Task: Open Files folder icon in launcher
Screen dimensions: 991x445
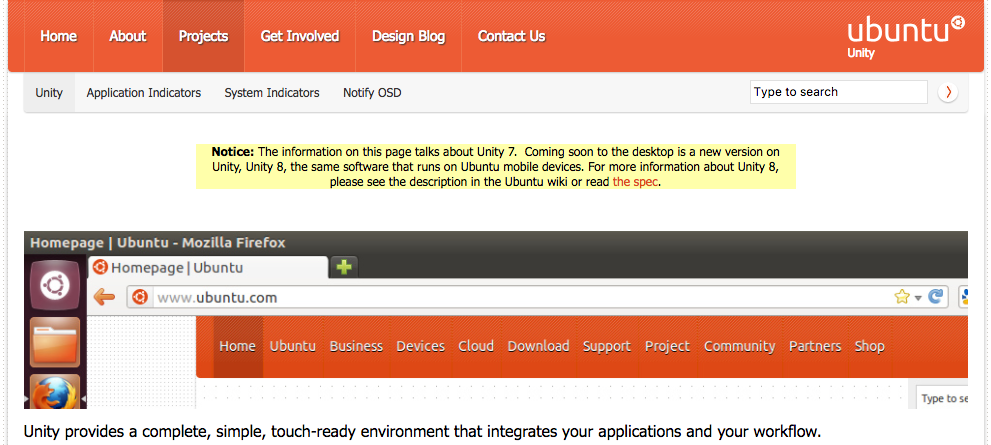Action: pos(55,342)
